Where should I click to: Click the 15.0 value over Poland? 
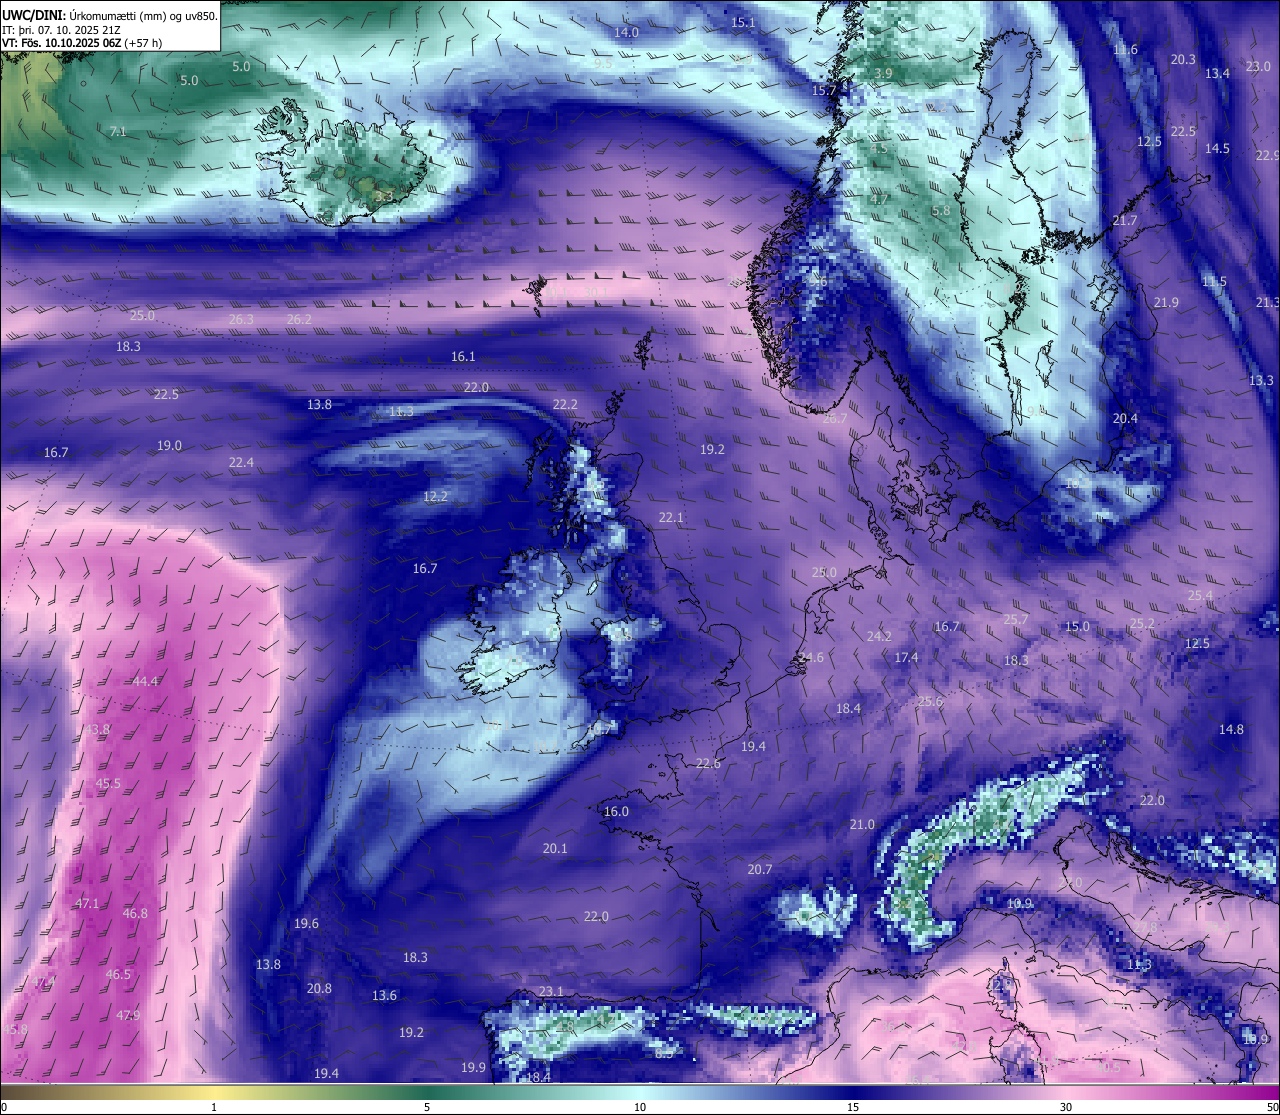[1077, 626]
